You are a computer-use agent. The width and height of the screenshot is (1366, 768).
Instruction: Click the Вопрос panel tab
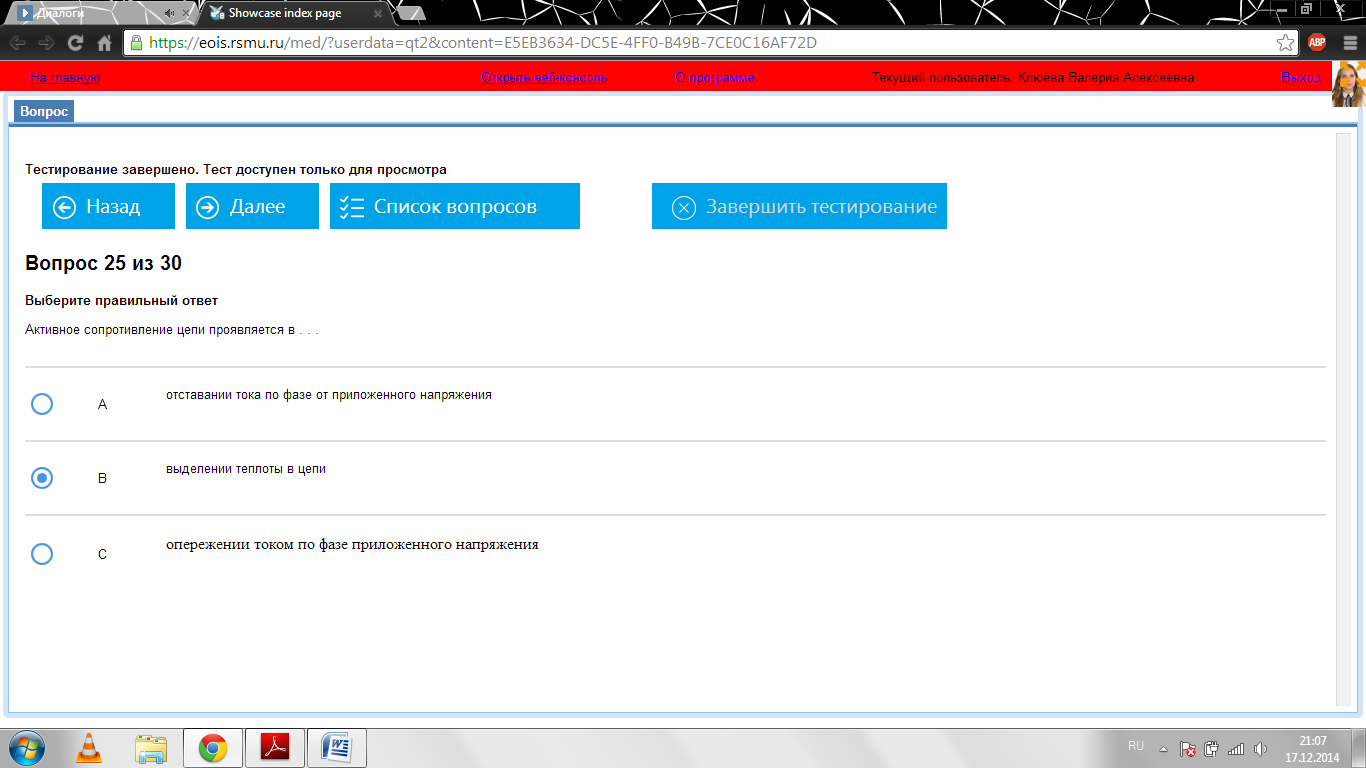pyautogui.click(x=44, y=111)
